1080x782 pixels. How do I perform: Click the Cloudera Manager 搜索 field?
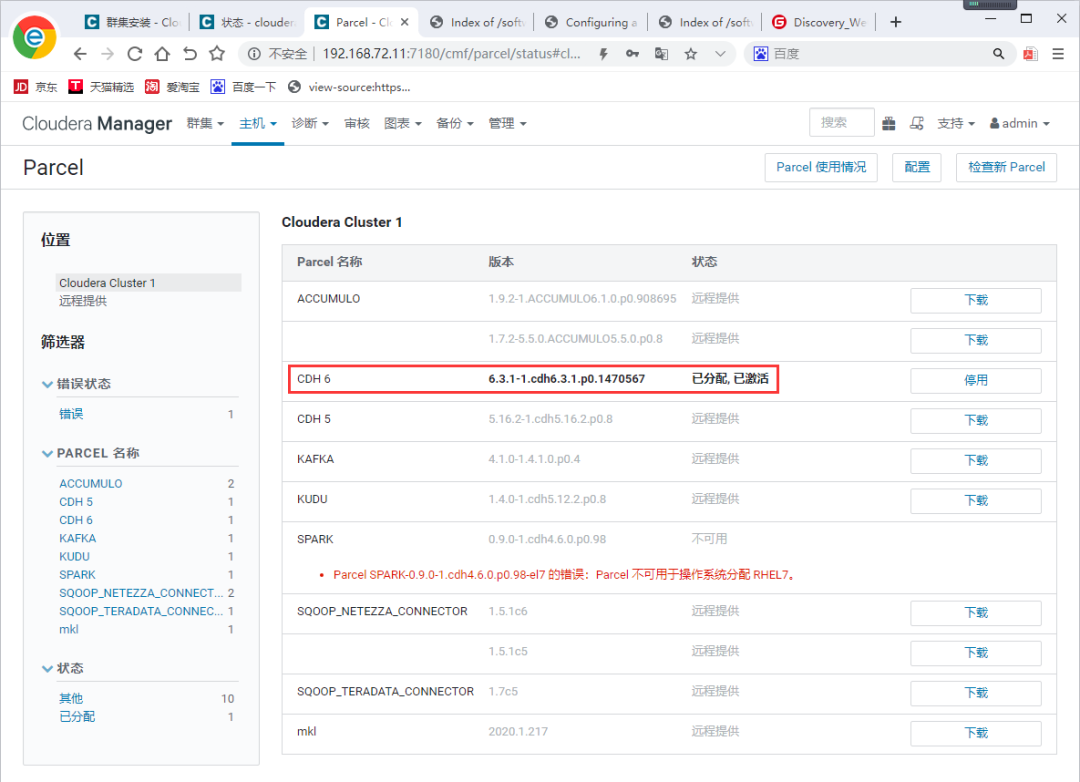click(x=842, y=123)
